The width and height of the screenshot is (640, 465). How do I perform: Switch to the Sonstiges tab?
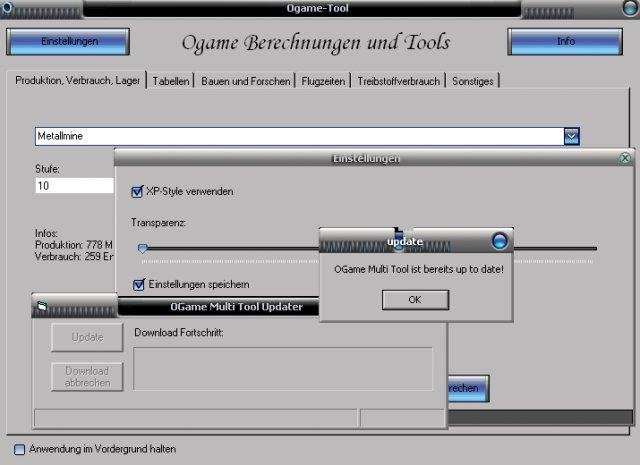point(473,81)
